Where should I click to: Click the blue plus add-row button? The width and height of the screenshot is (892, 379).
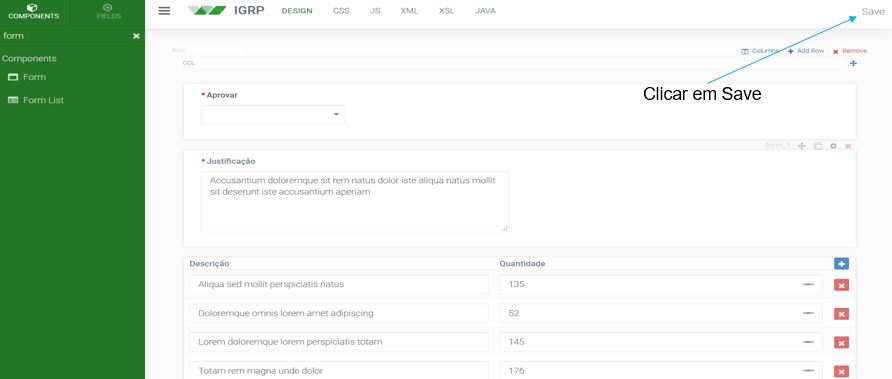click(841, 263)
